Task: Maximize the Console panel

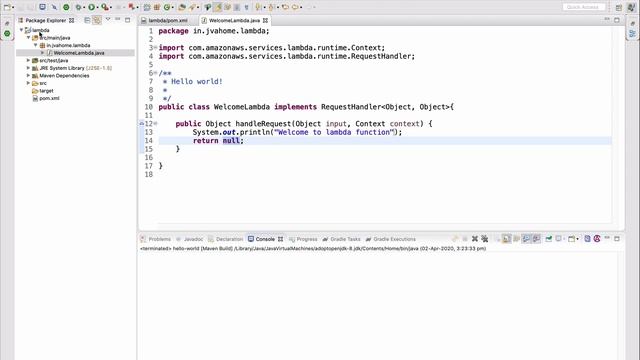Action: coord(617,239)
